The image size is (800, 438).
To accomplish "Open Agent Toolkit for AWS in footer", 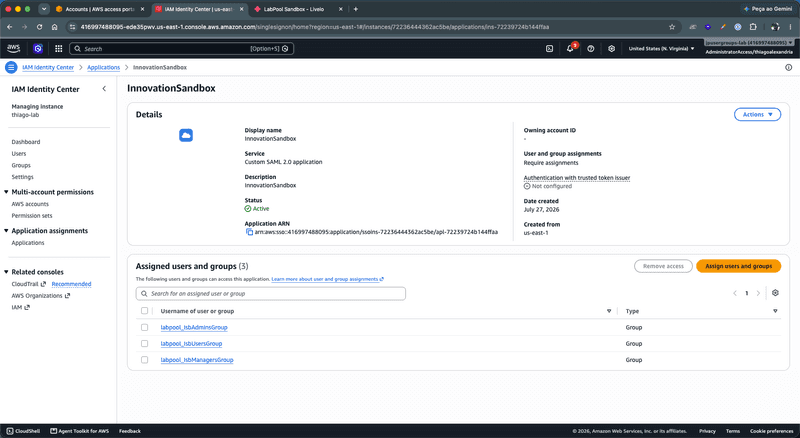I will 80,431.
